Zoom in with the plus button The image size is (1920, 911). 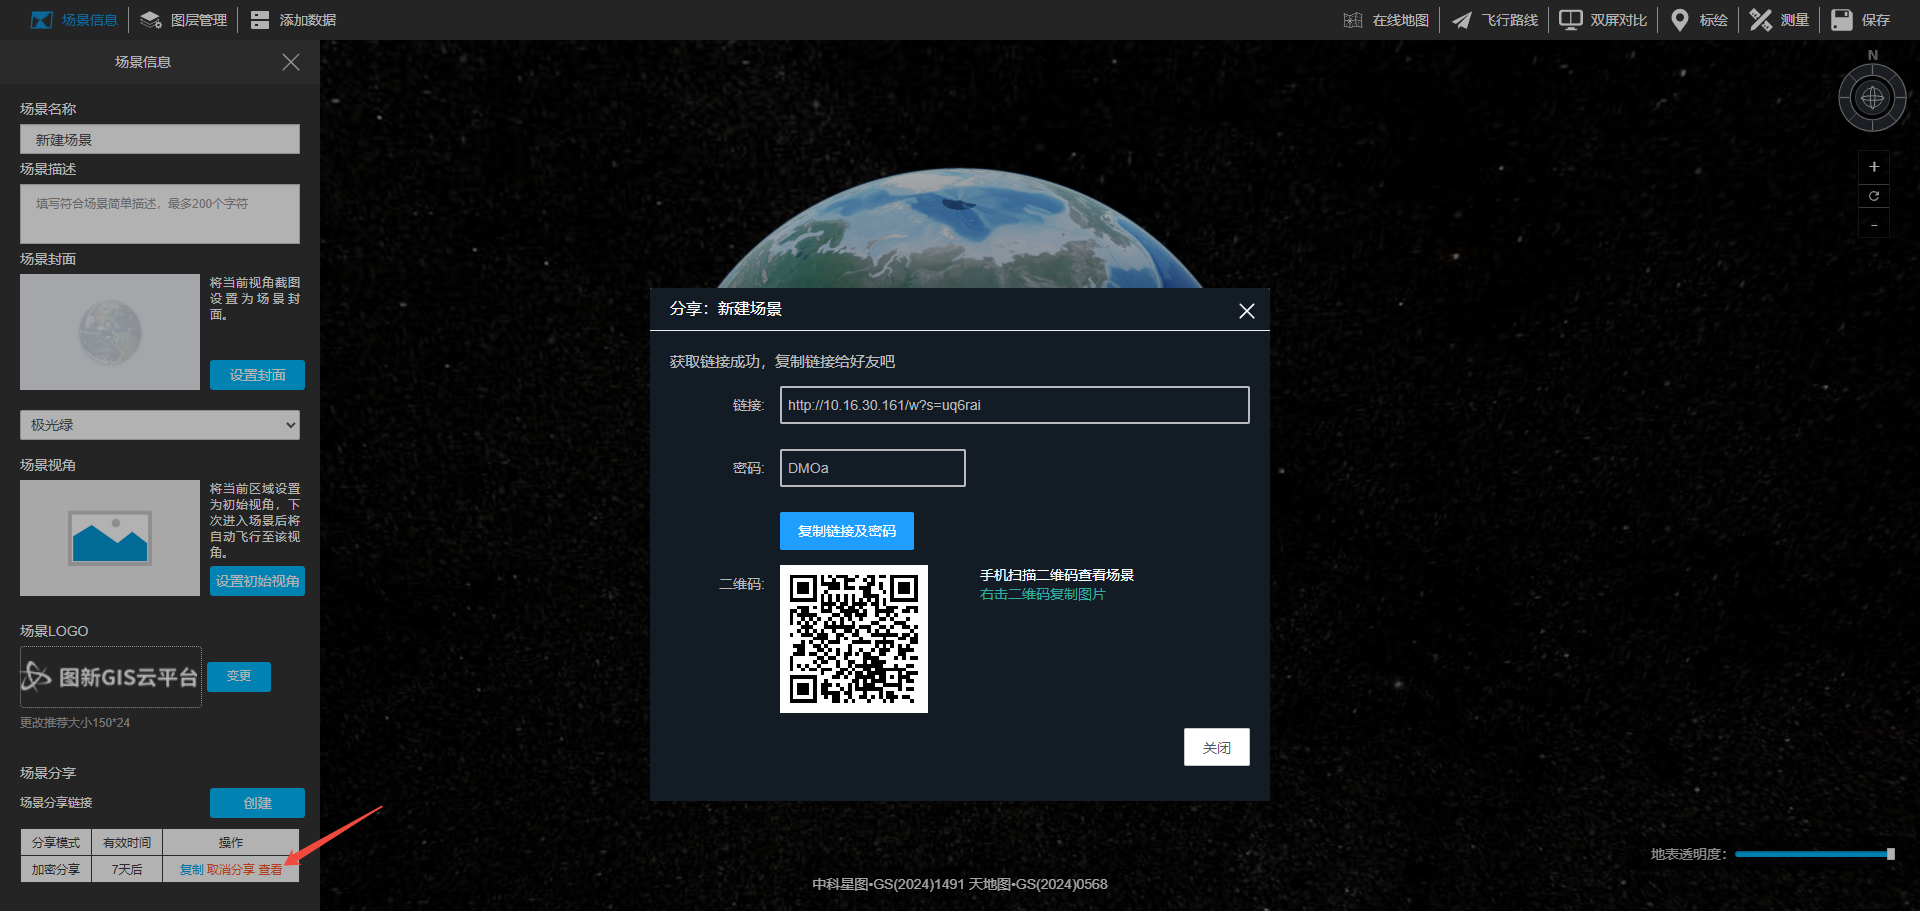1874,167
